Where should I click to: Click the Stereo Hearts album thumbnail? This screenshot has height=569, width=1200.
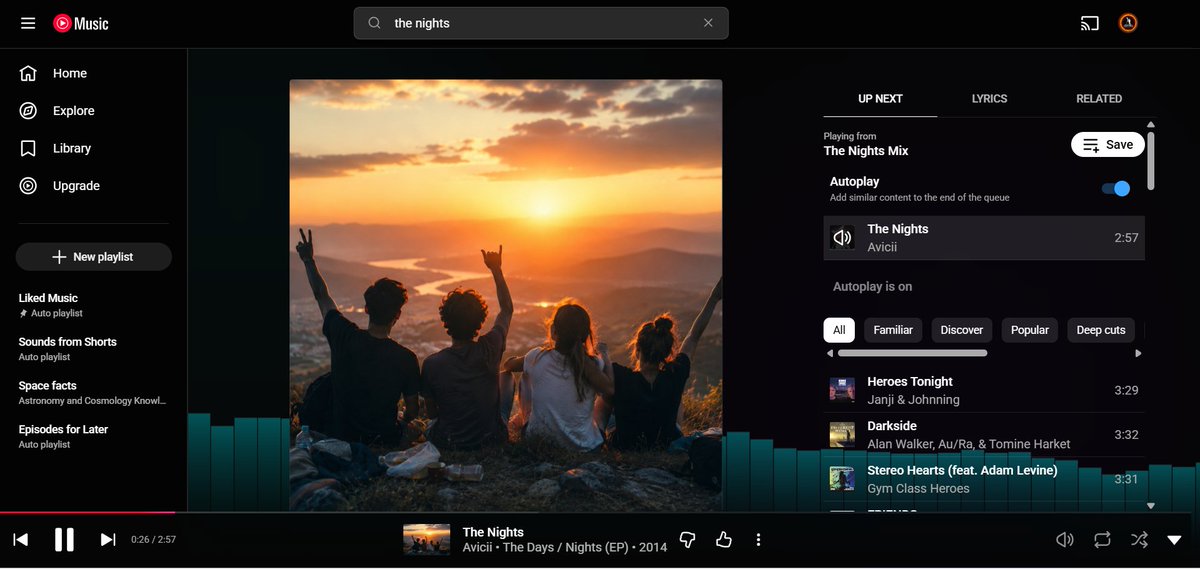[x=842, y=479]
